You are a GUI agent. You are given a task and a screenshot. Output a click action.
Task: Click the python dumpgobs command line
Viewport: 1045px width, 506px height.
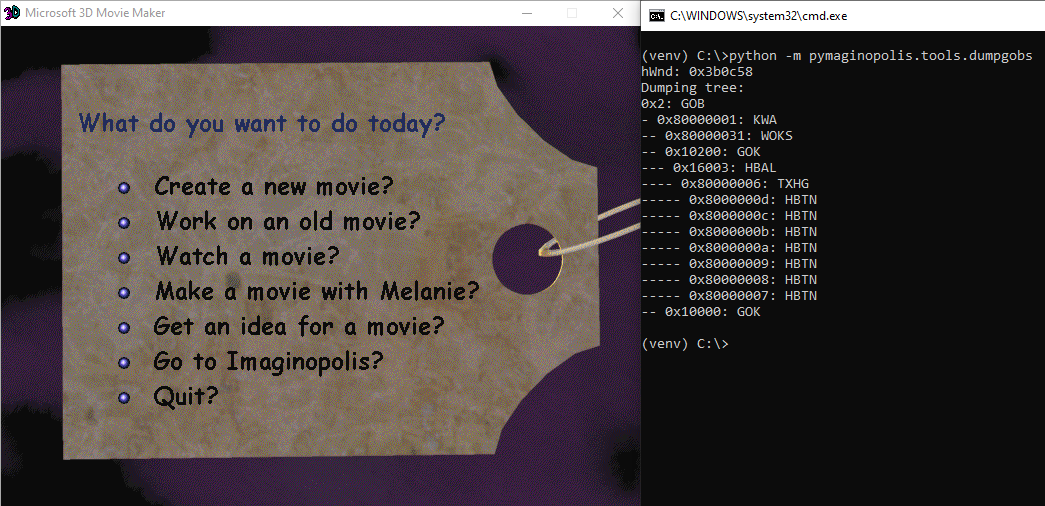(x=836, y=56)
